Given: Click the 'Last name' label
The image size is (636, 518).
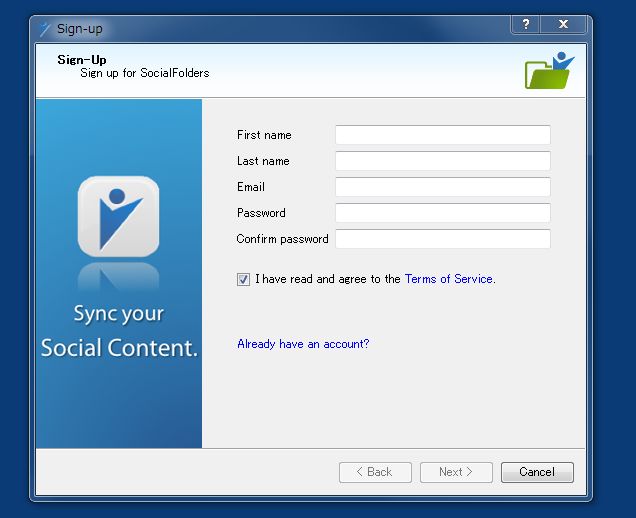Looking at the screenshot, I should pos(263,161).
